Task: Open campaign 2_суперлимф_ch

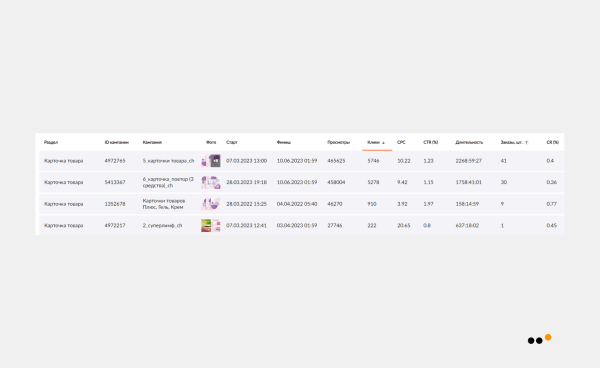Action: pyautogui.click(x=162, y=225)
